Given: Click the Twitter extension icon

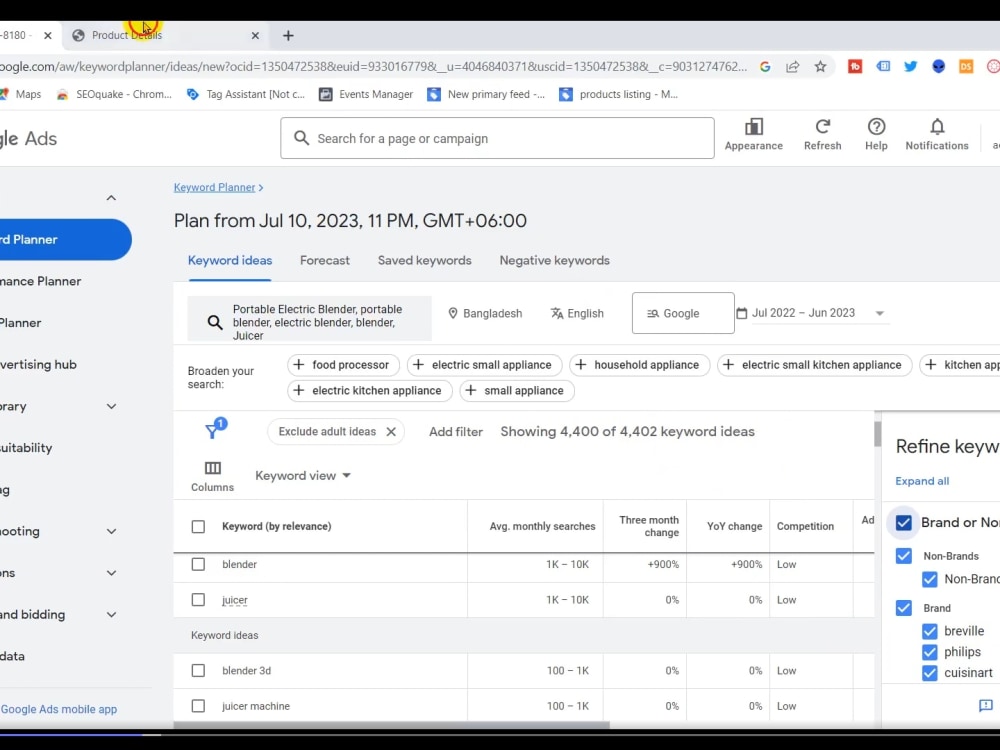Looking at the screenshot, I should point(910,66).
